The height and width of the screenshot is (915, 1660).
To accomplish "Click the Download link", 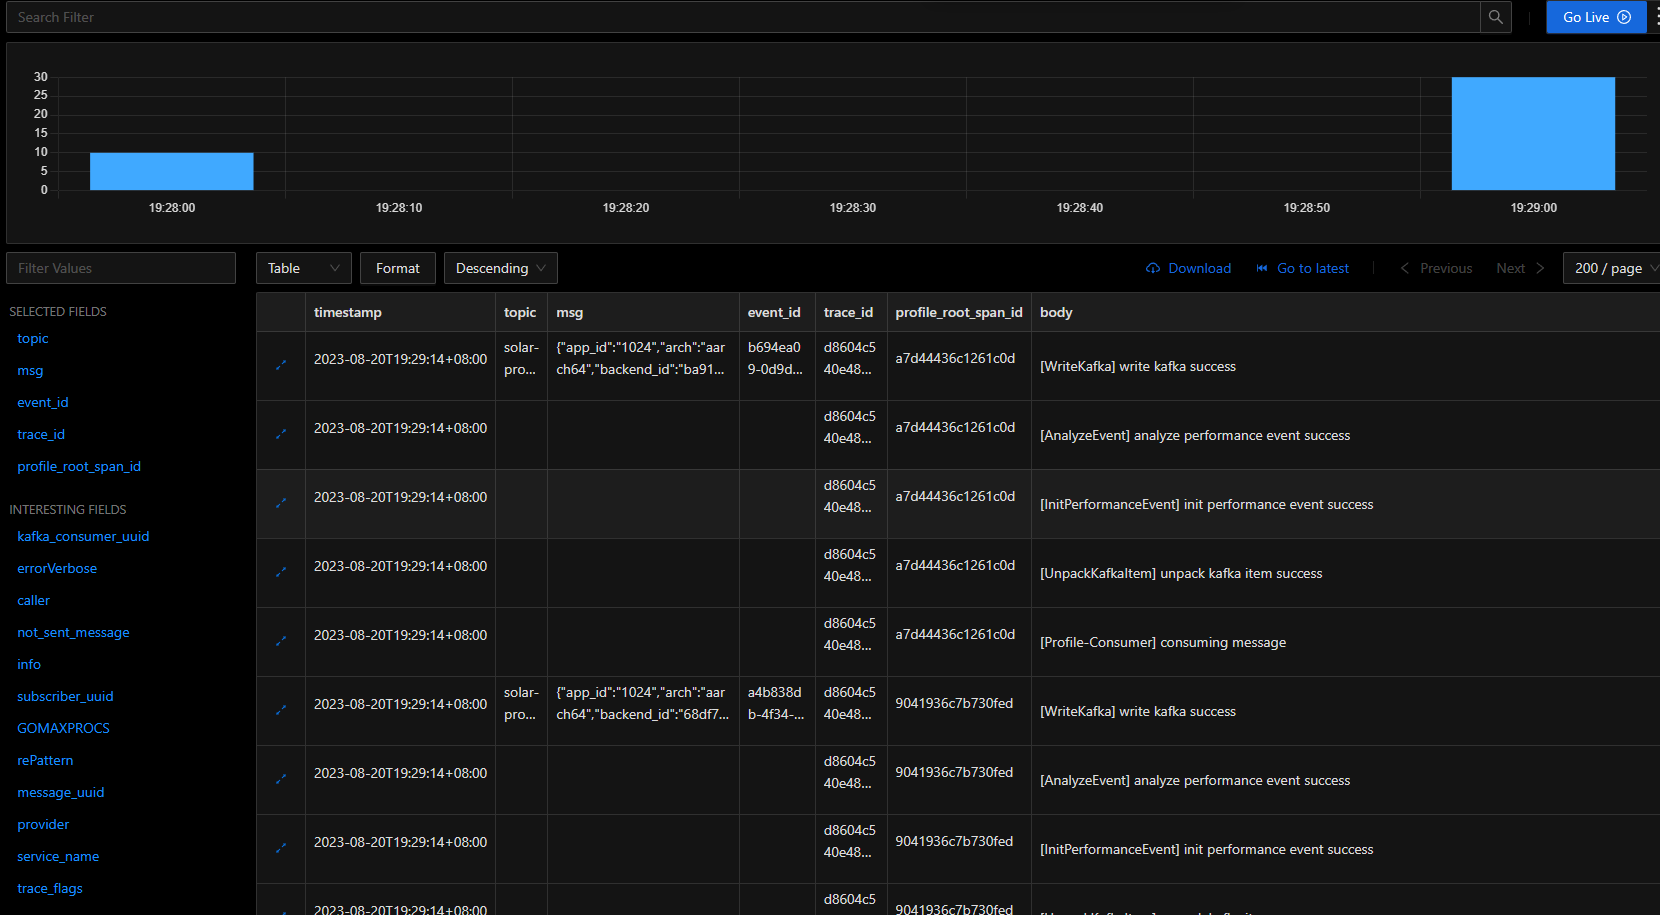I will coord(1188,268).
